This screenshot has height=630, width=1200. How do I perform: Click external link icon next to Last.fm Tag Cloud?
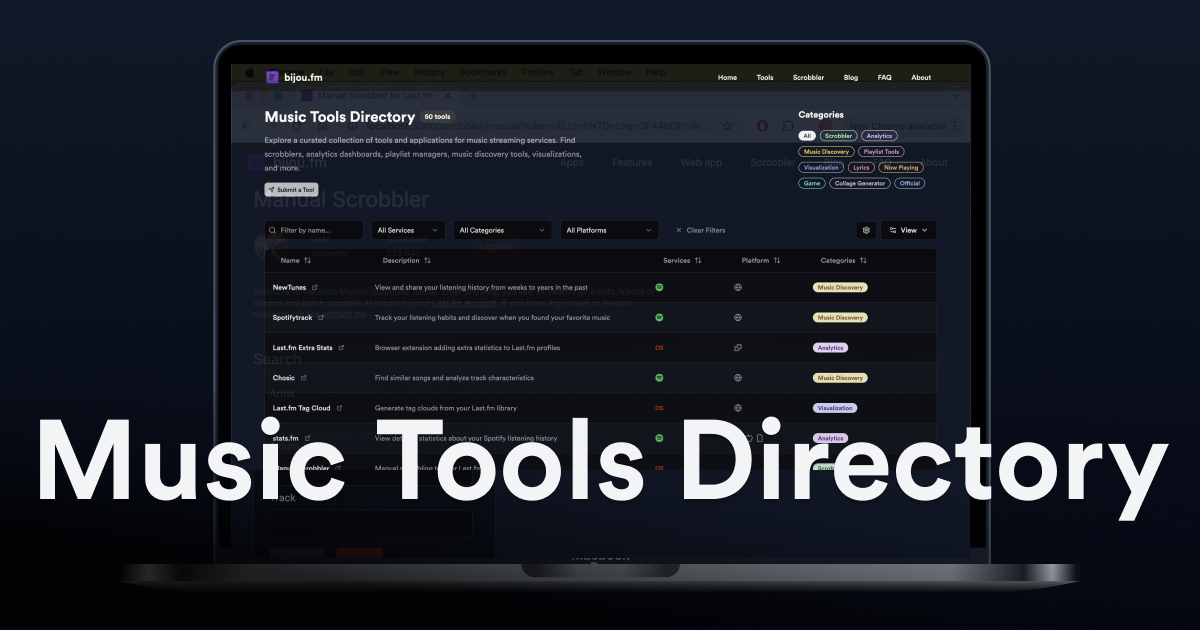[x=339, y=408]
